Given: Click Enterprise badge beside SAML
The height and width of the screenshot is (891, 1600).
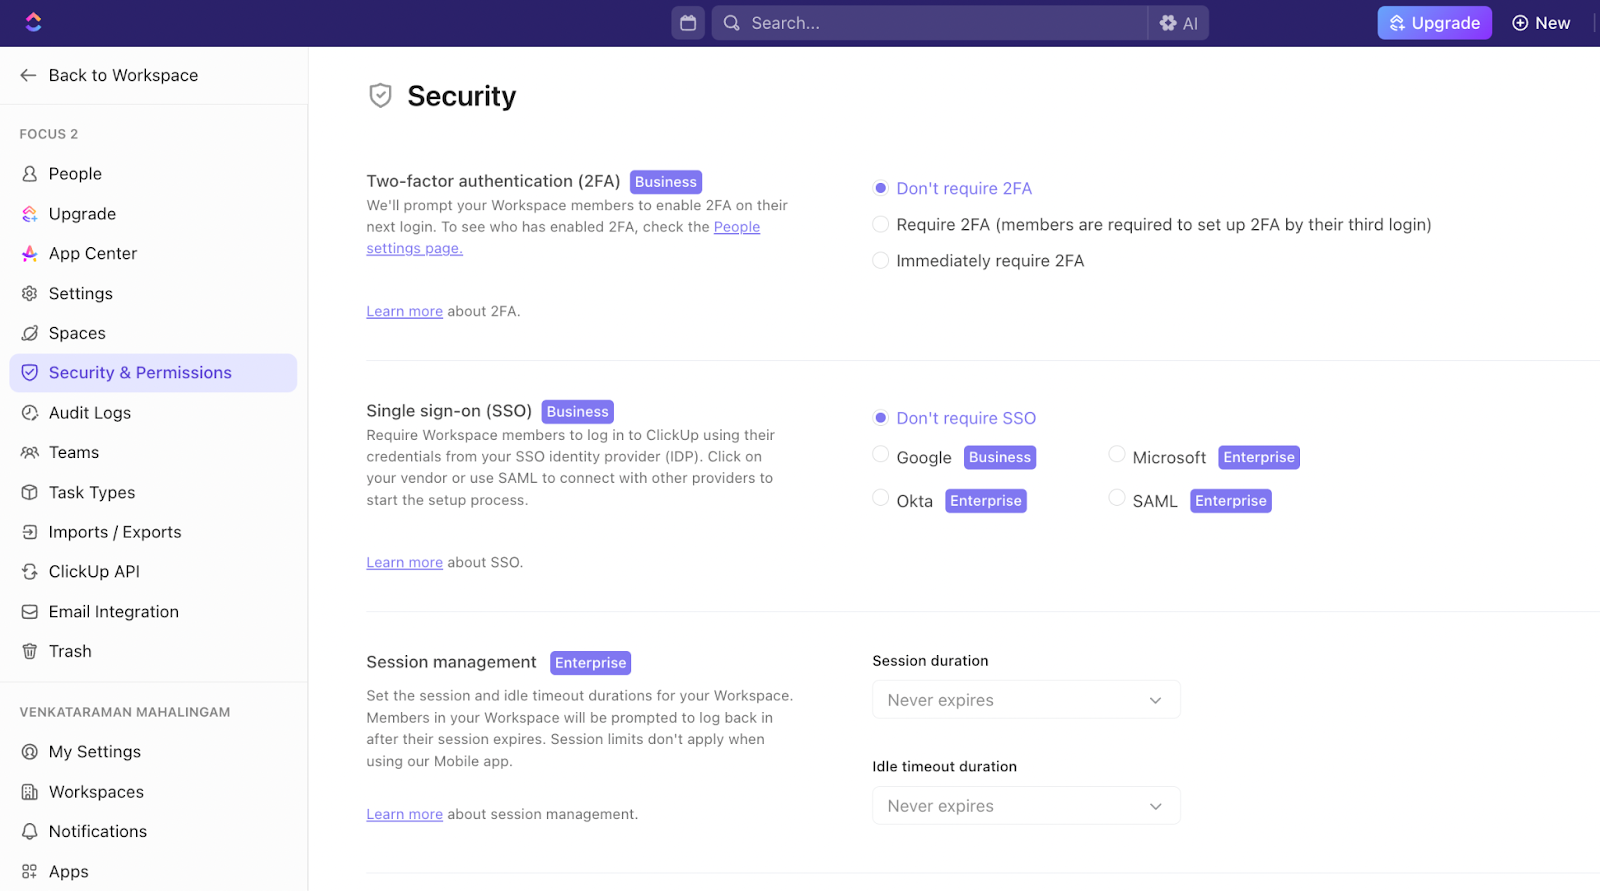Looking at the screenshot, I should 1231,501.
